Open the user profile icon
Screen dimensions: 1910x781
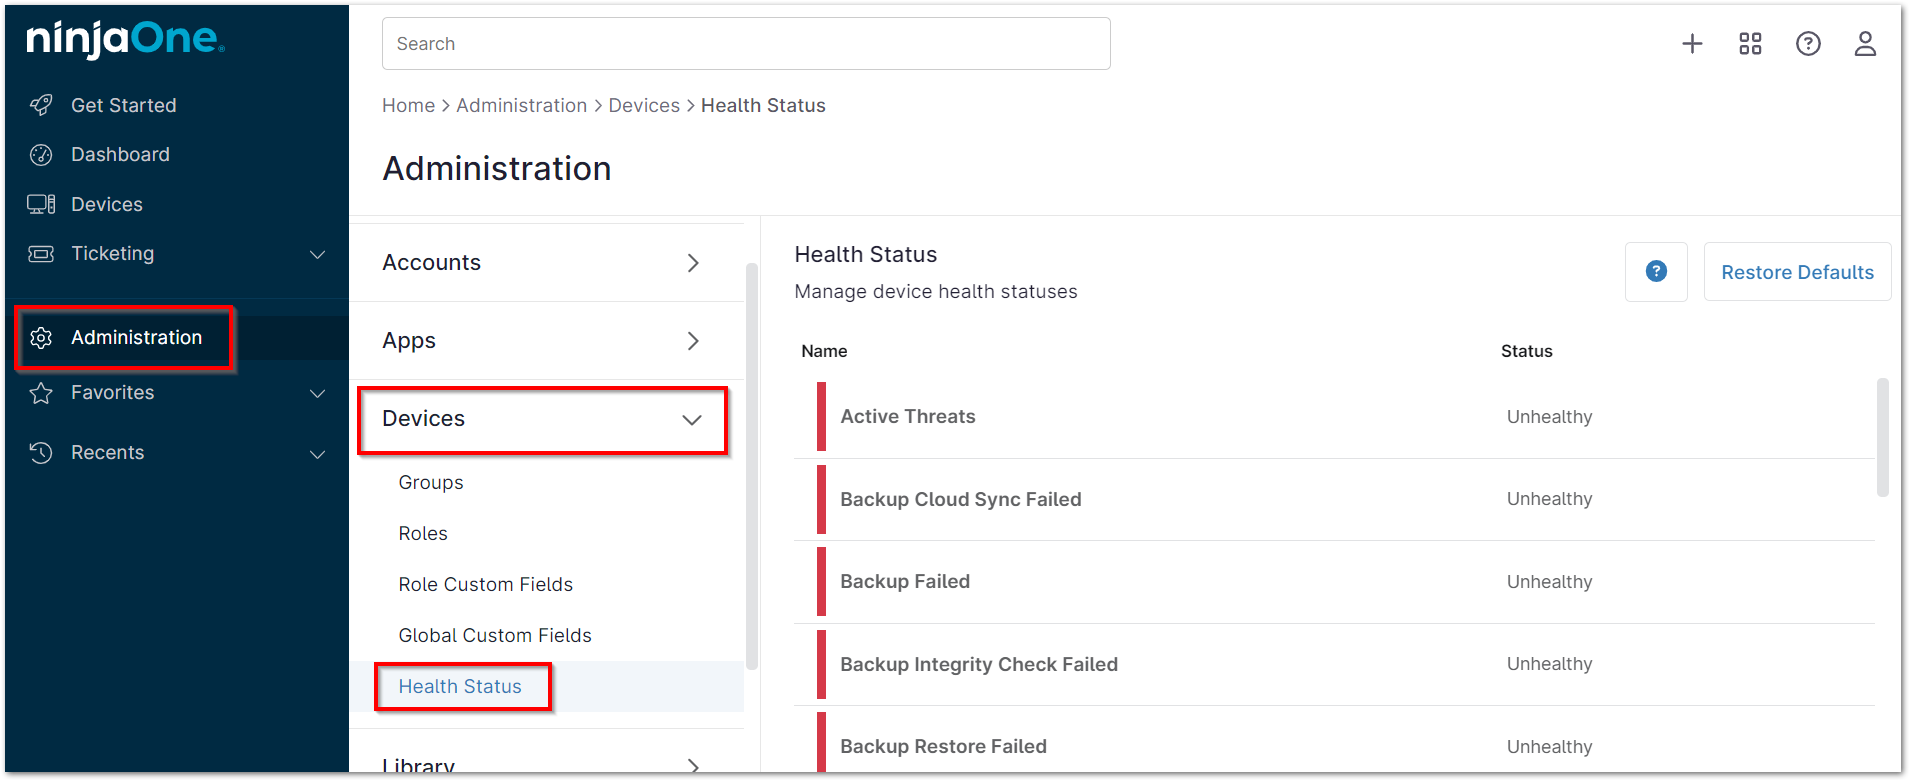pyautogui.click(x=1865, y=43)
